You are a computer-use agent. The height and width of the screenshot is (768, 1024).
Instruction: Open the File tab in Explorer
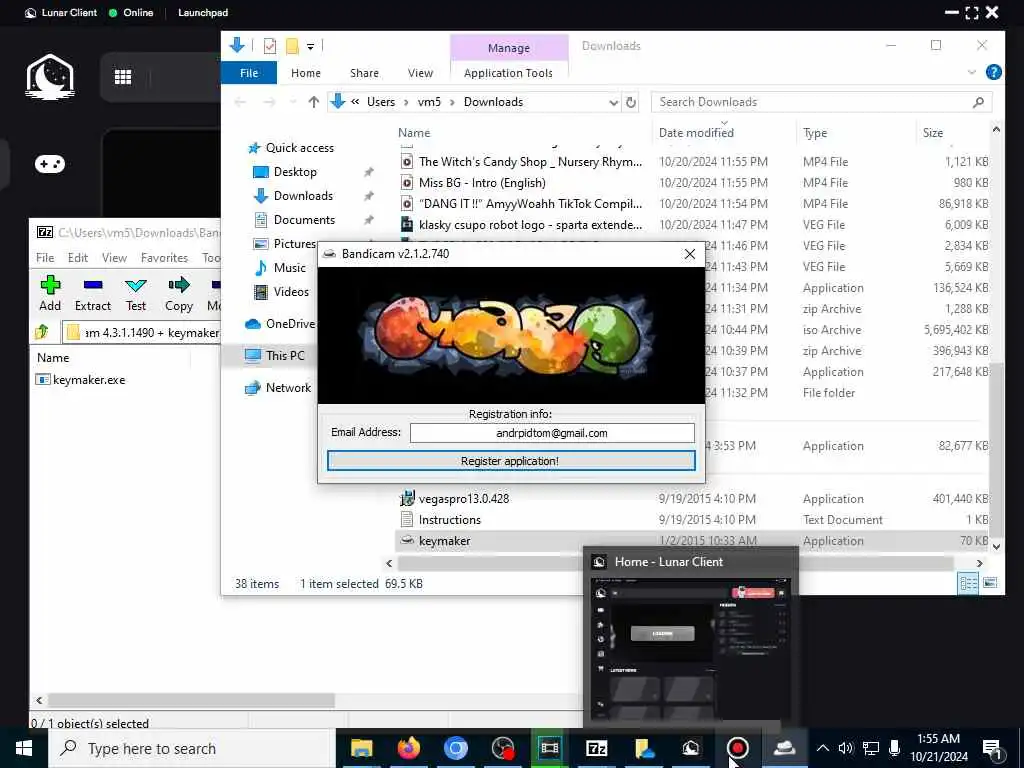(x=249, y=73)
